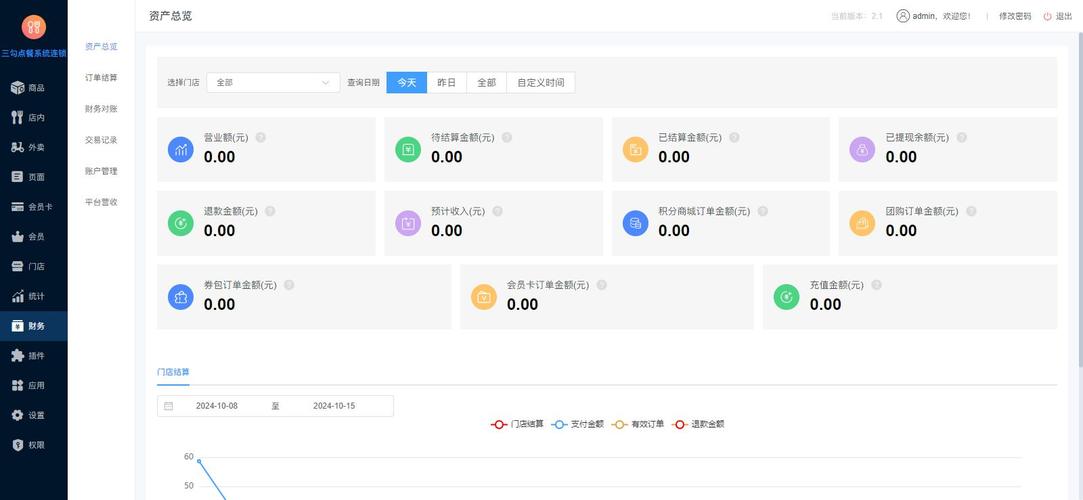Click the purple 已提现余额 icon
1083x500 pixels.
click(x=863, y=149)
